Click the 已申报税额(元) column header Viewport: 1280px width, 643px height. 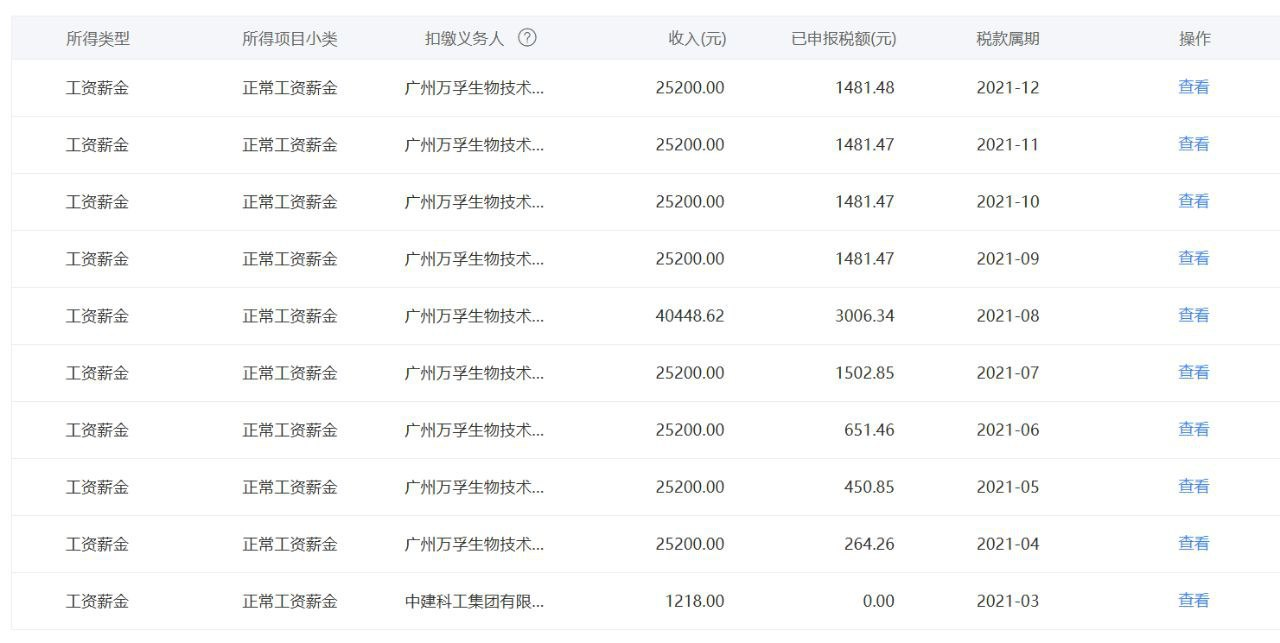tap(843, 39)
